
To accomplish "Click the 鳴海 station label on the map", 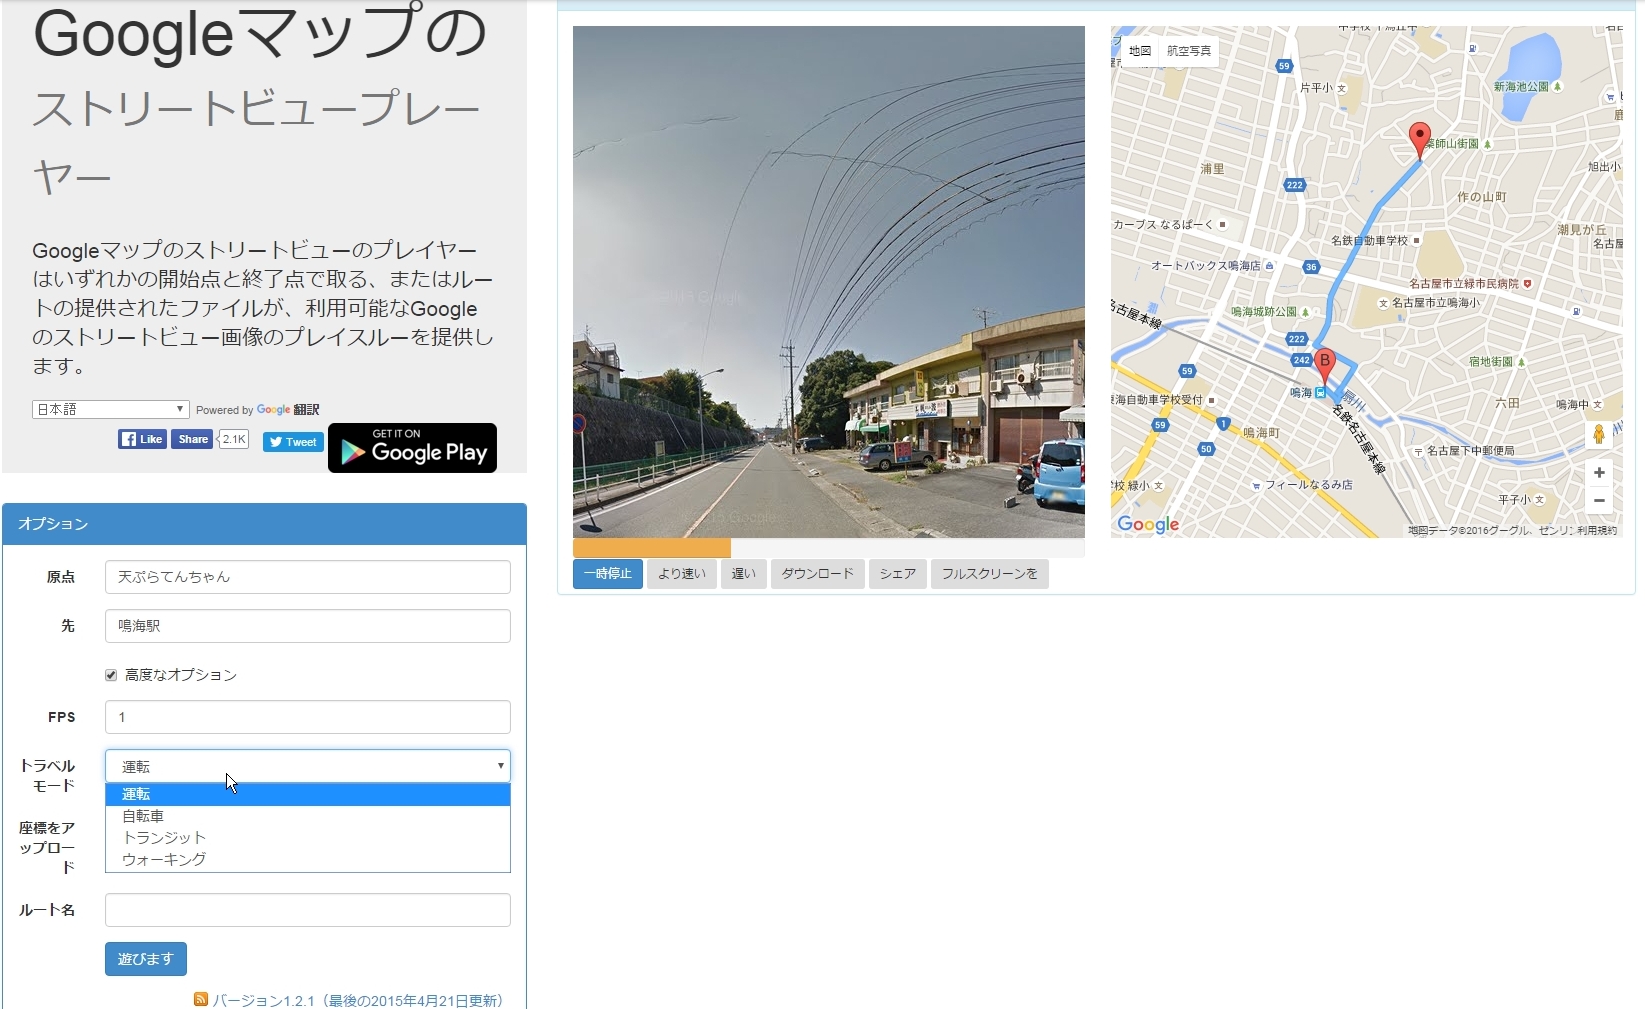I will point(1301,393).
